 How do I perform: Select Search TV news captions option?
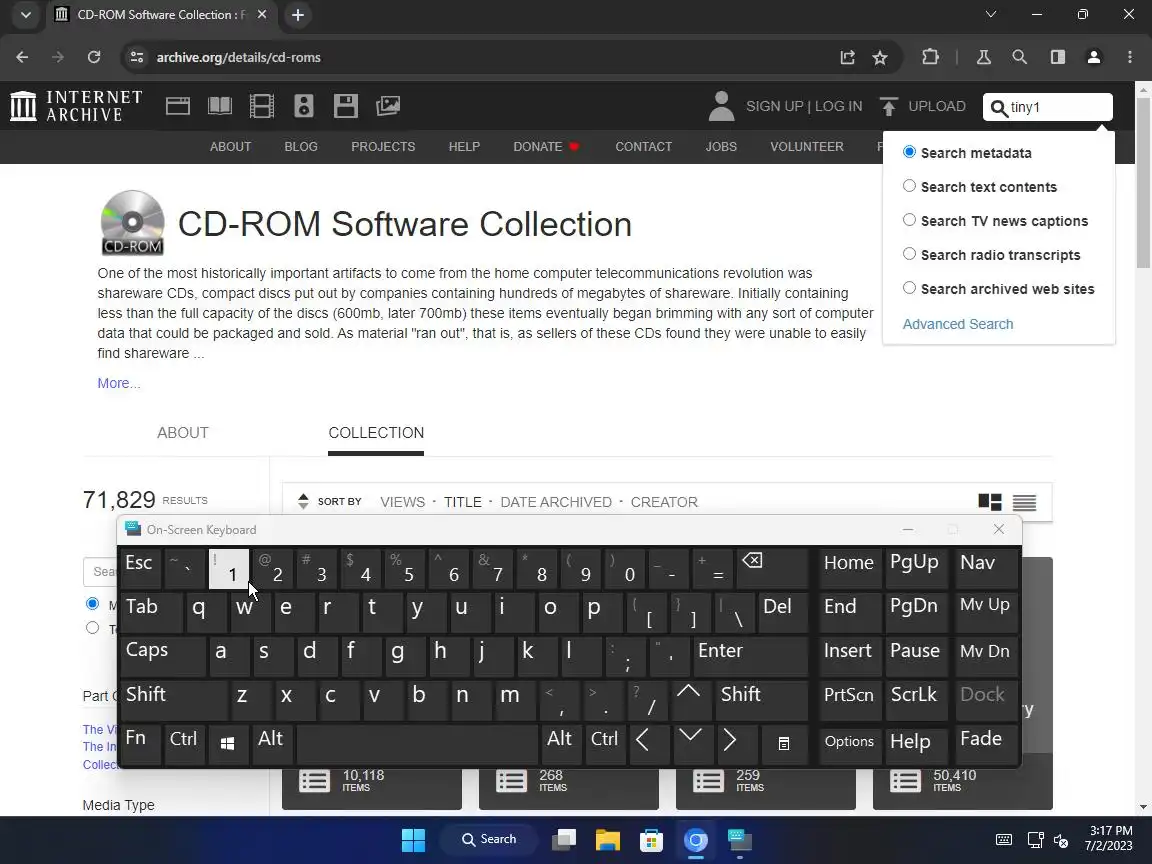pyautogui.click(x=910, y=220)
